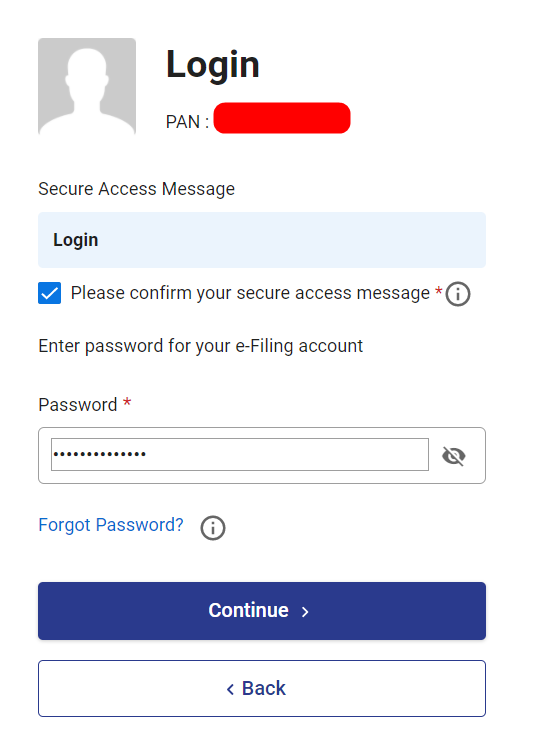The height and width of the screenshot is (732, 534).
Task: Show password using the crossed-eye icon
Action: click(x=454, y=456)
